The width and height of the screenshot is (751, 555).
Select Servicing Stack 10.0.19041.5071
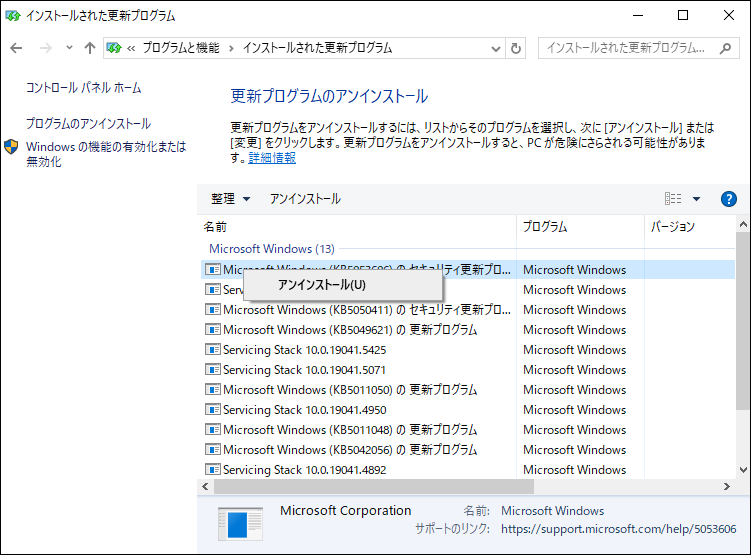pos(467,370)
